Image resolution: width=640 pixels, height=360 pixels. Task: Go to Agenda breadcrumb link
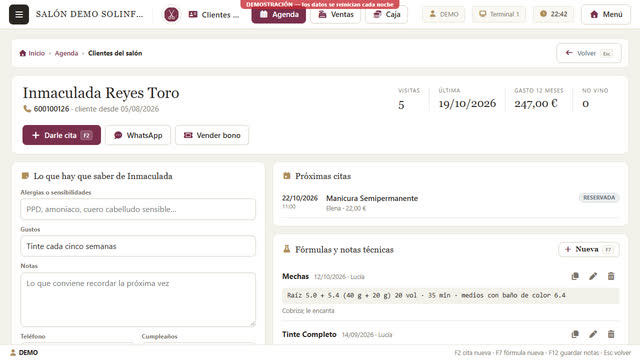pos(67,53)
